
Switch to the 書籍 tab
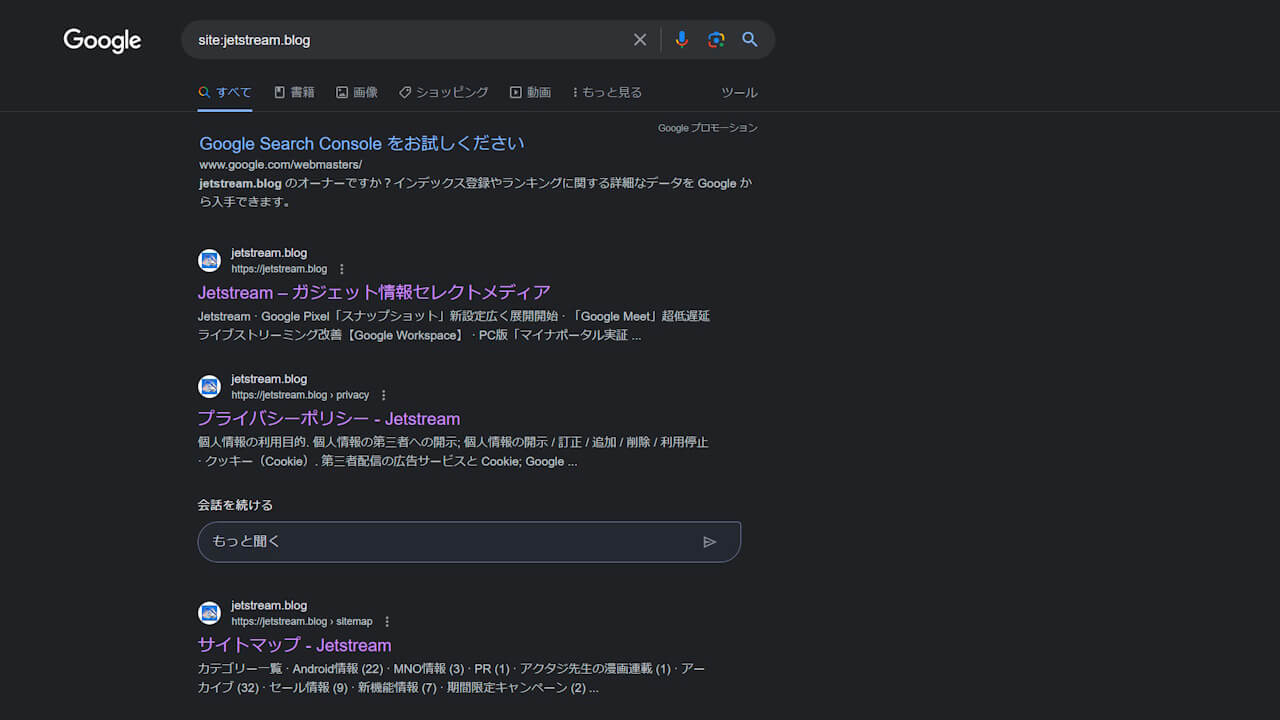(x=294, y=92)
